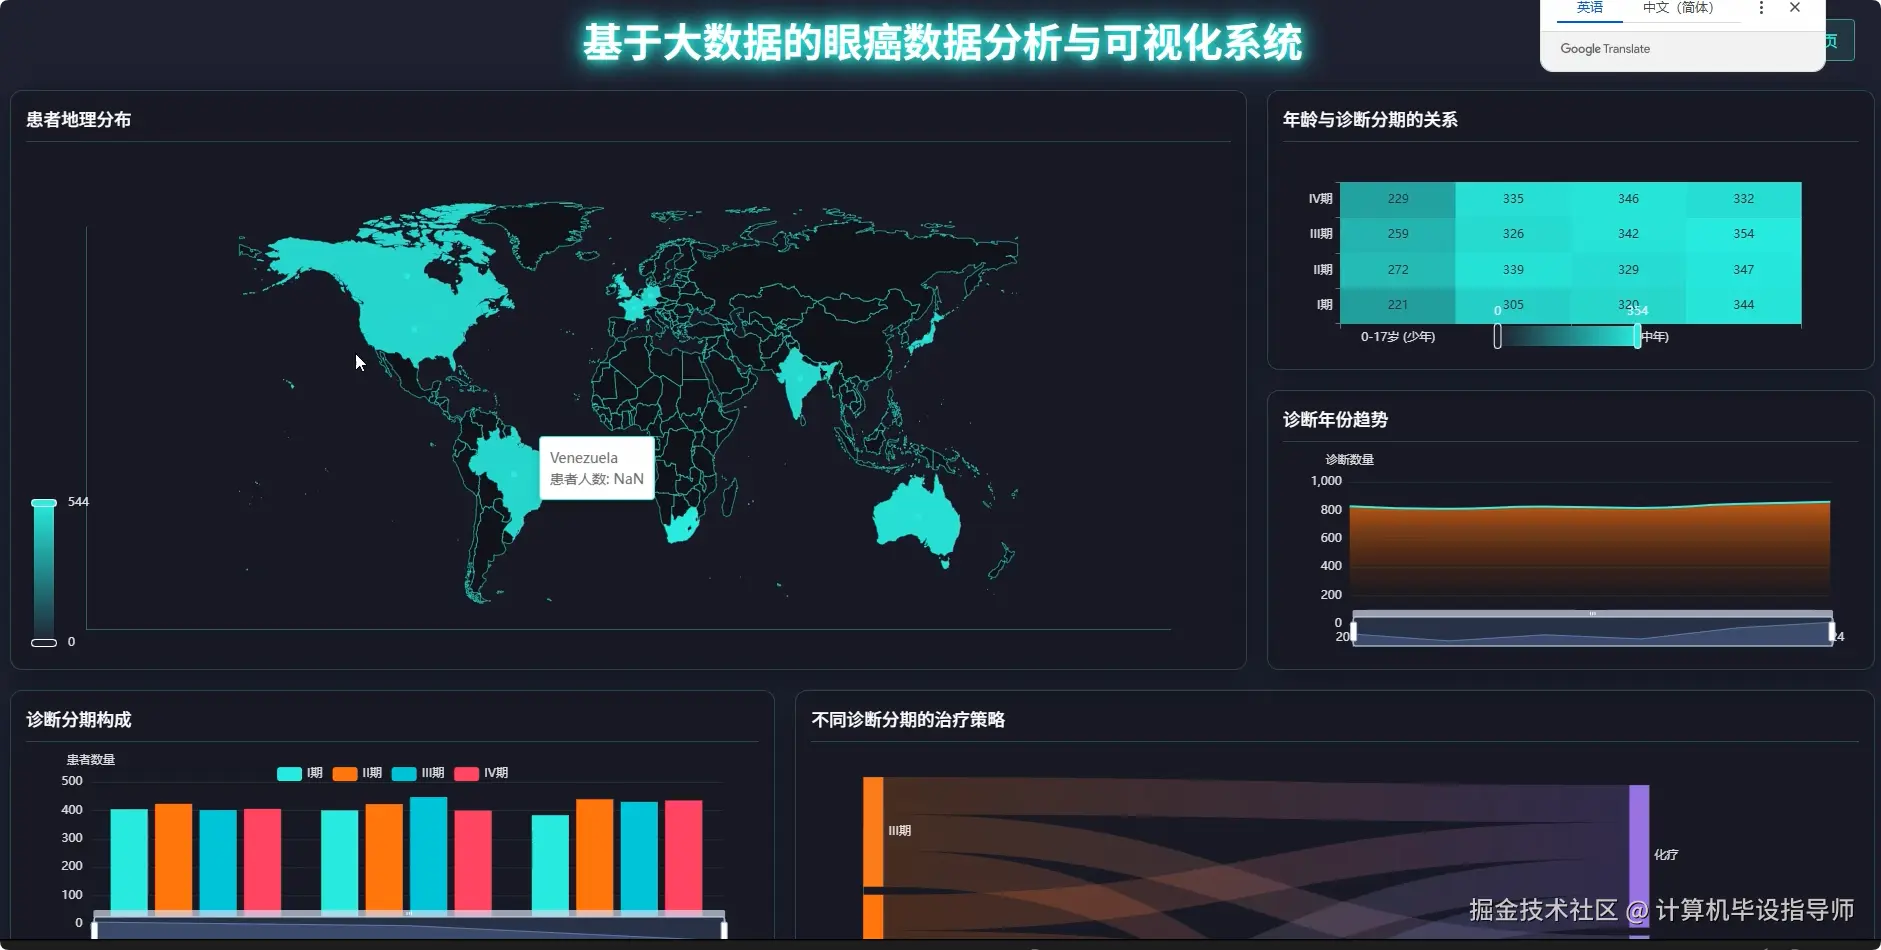Click heatmap cell with value 326
This screenshot has width=1881, height=950.
pyautogui.click(x=1513, y=234)
